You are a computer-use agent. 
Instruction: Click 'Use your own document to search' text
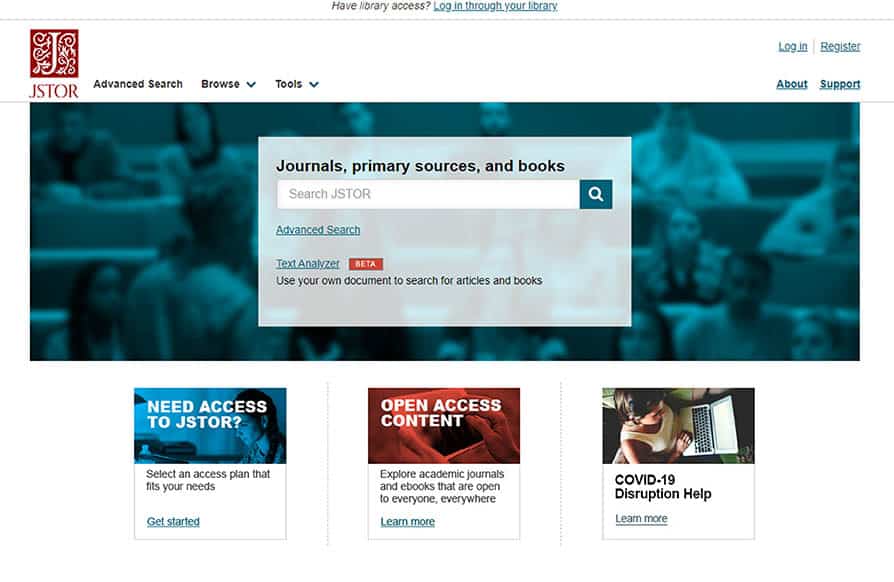(409, 280)
